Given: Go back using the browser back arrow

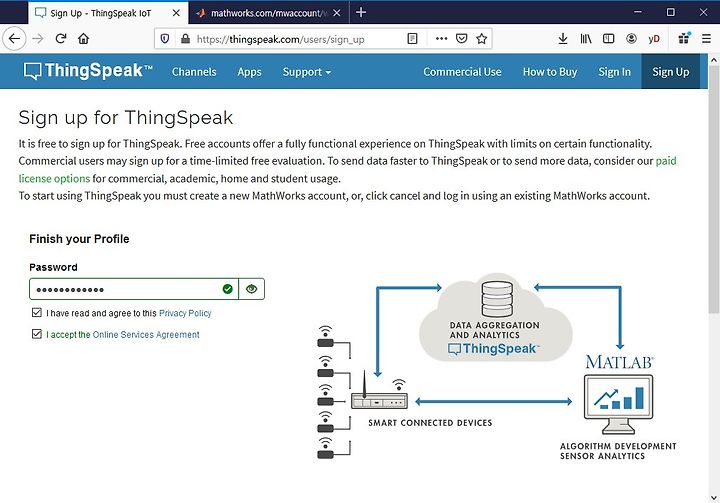Looking at the screenshot, I should coord(14,39).
